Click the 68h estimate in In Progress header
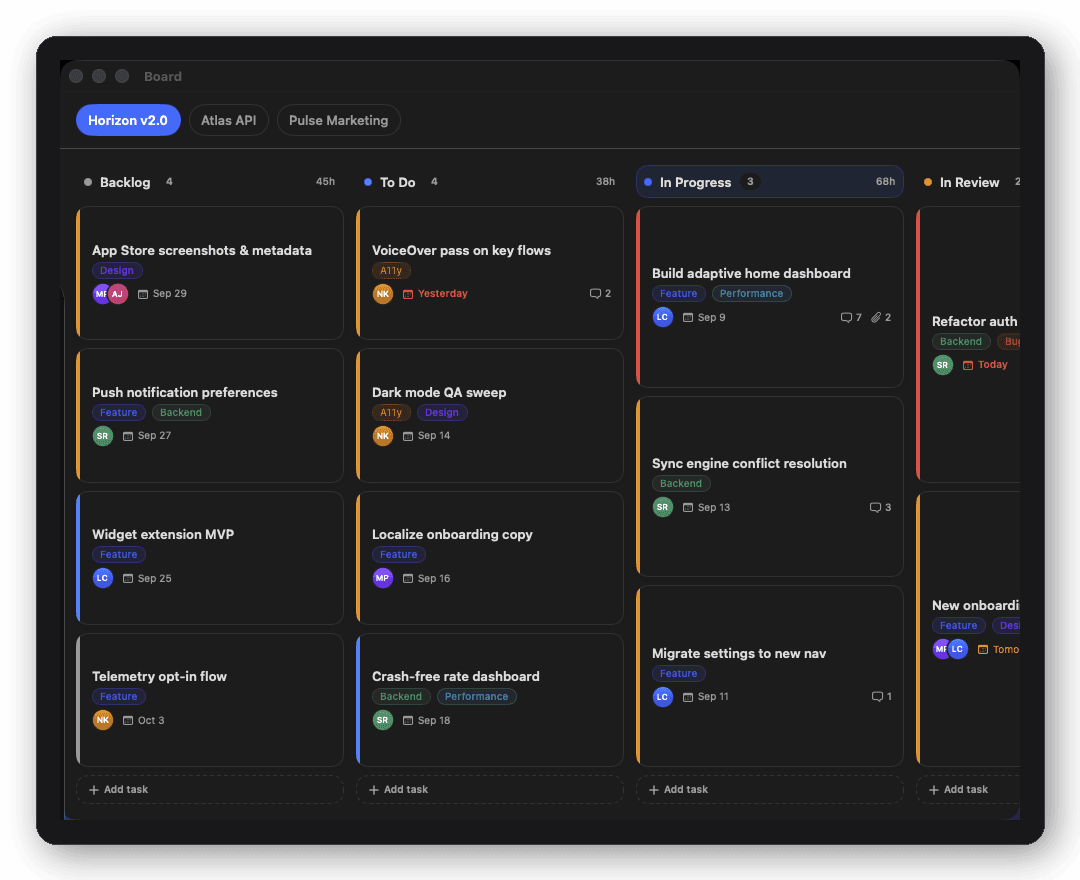1080x880 pixels. pos(885,182)
